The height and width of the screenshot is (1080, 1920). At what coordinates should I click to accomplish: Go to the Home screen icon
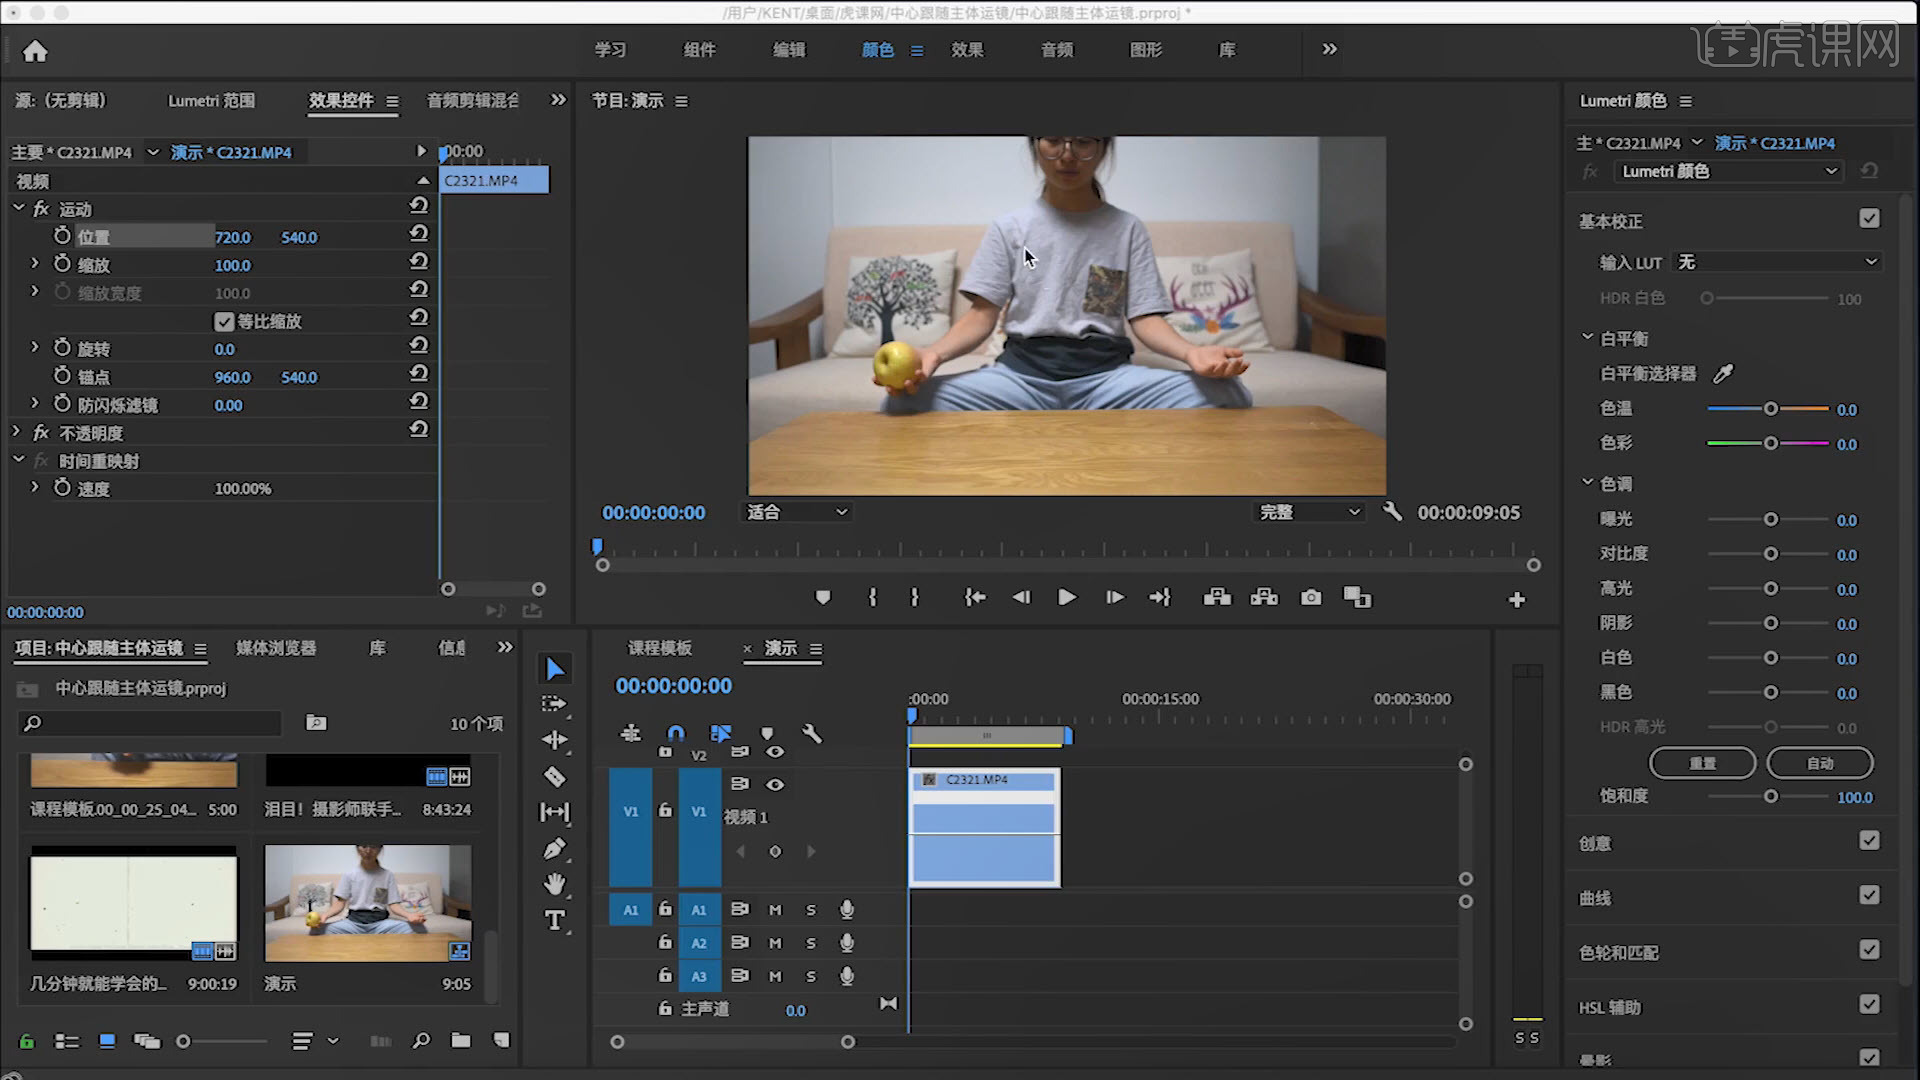coord(35,51)
